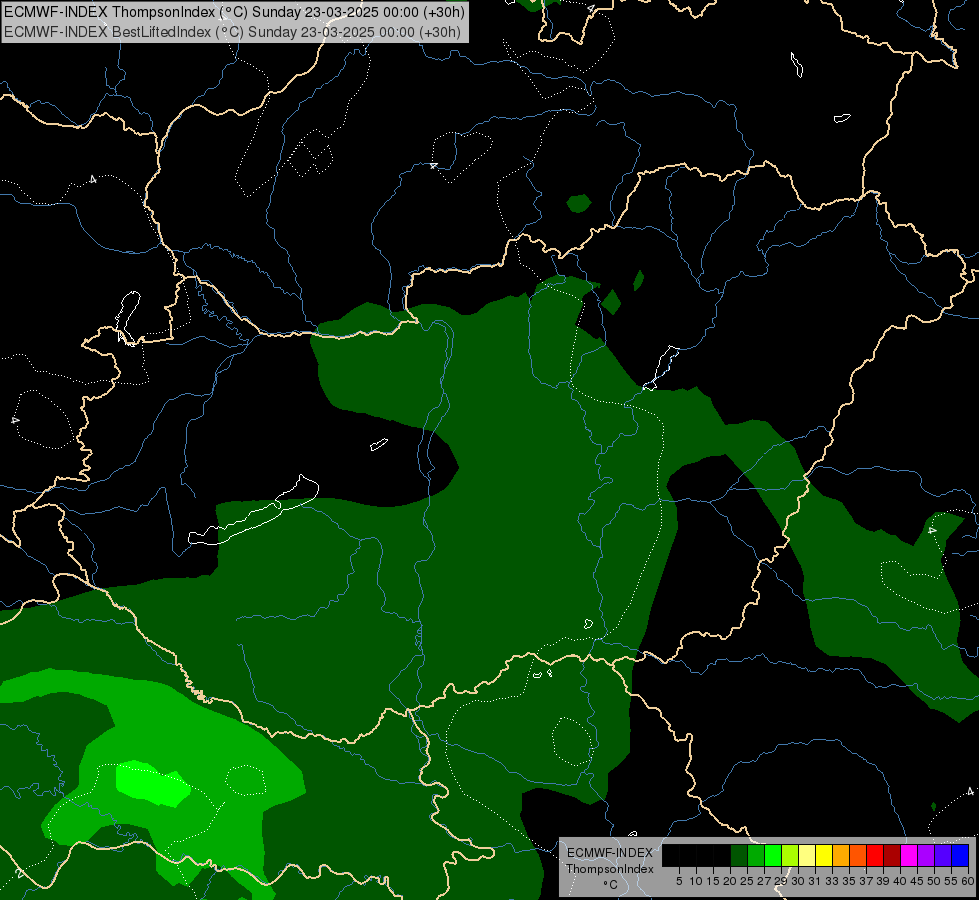Screen dimensions: 979x900
Task: Click the legend's ECMWF-INDEX label
Action: [x=610, y=853]
